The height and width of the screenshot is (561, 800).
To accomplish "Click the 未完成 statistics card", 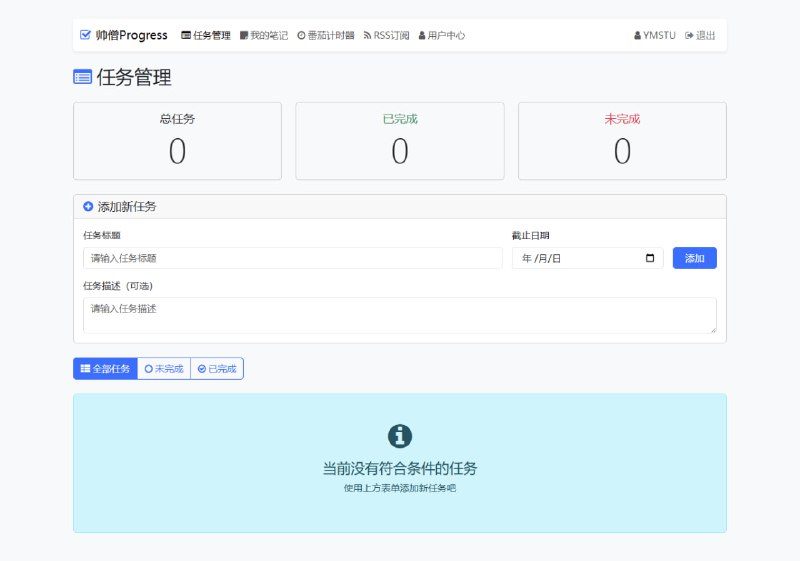I will [622, 141].
